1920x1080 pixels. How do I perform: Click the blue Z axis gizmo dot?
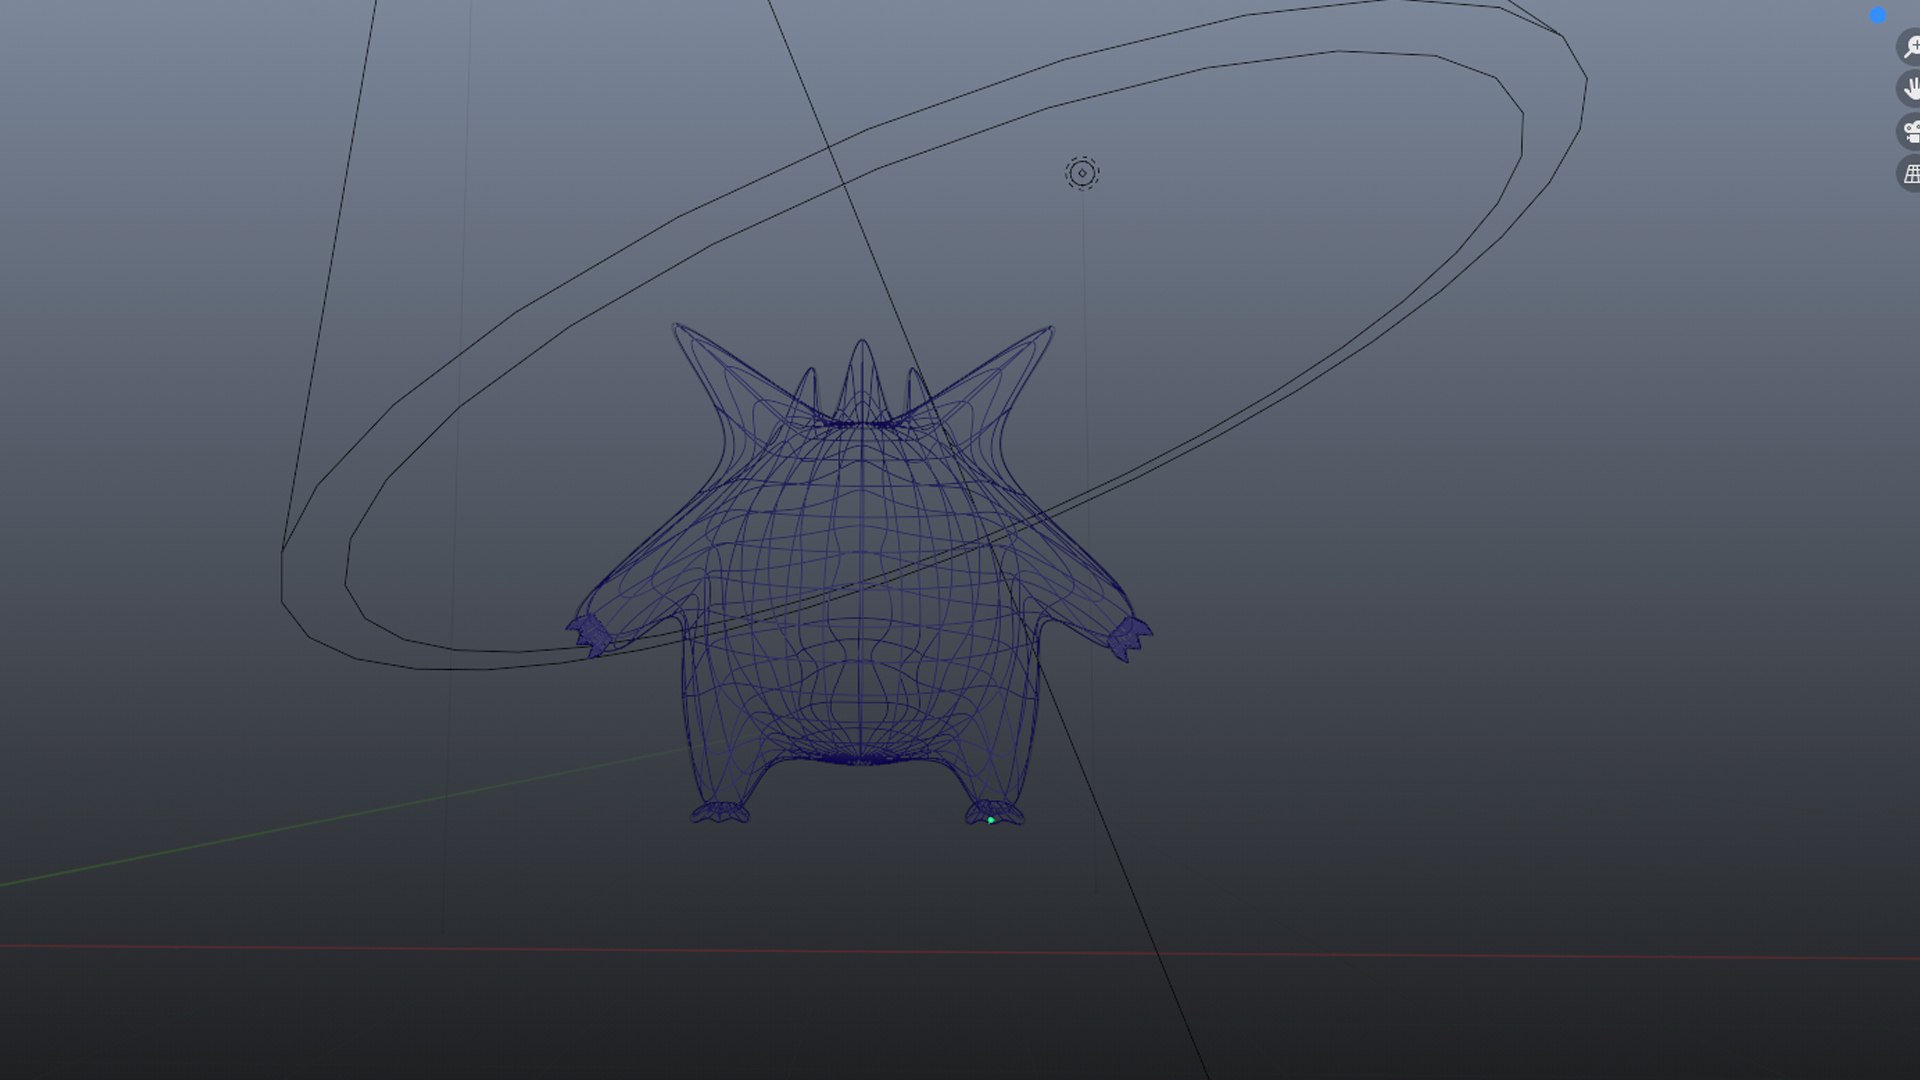1878,16
